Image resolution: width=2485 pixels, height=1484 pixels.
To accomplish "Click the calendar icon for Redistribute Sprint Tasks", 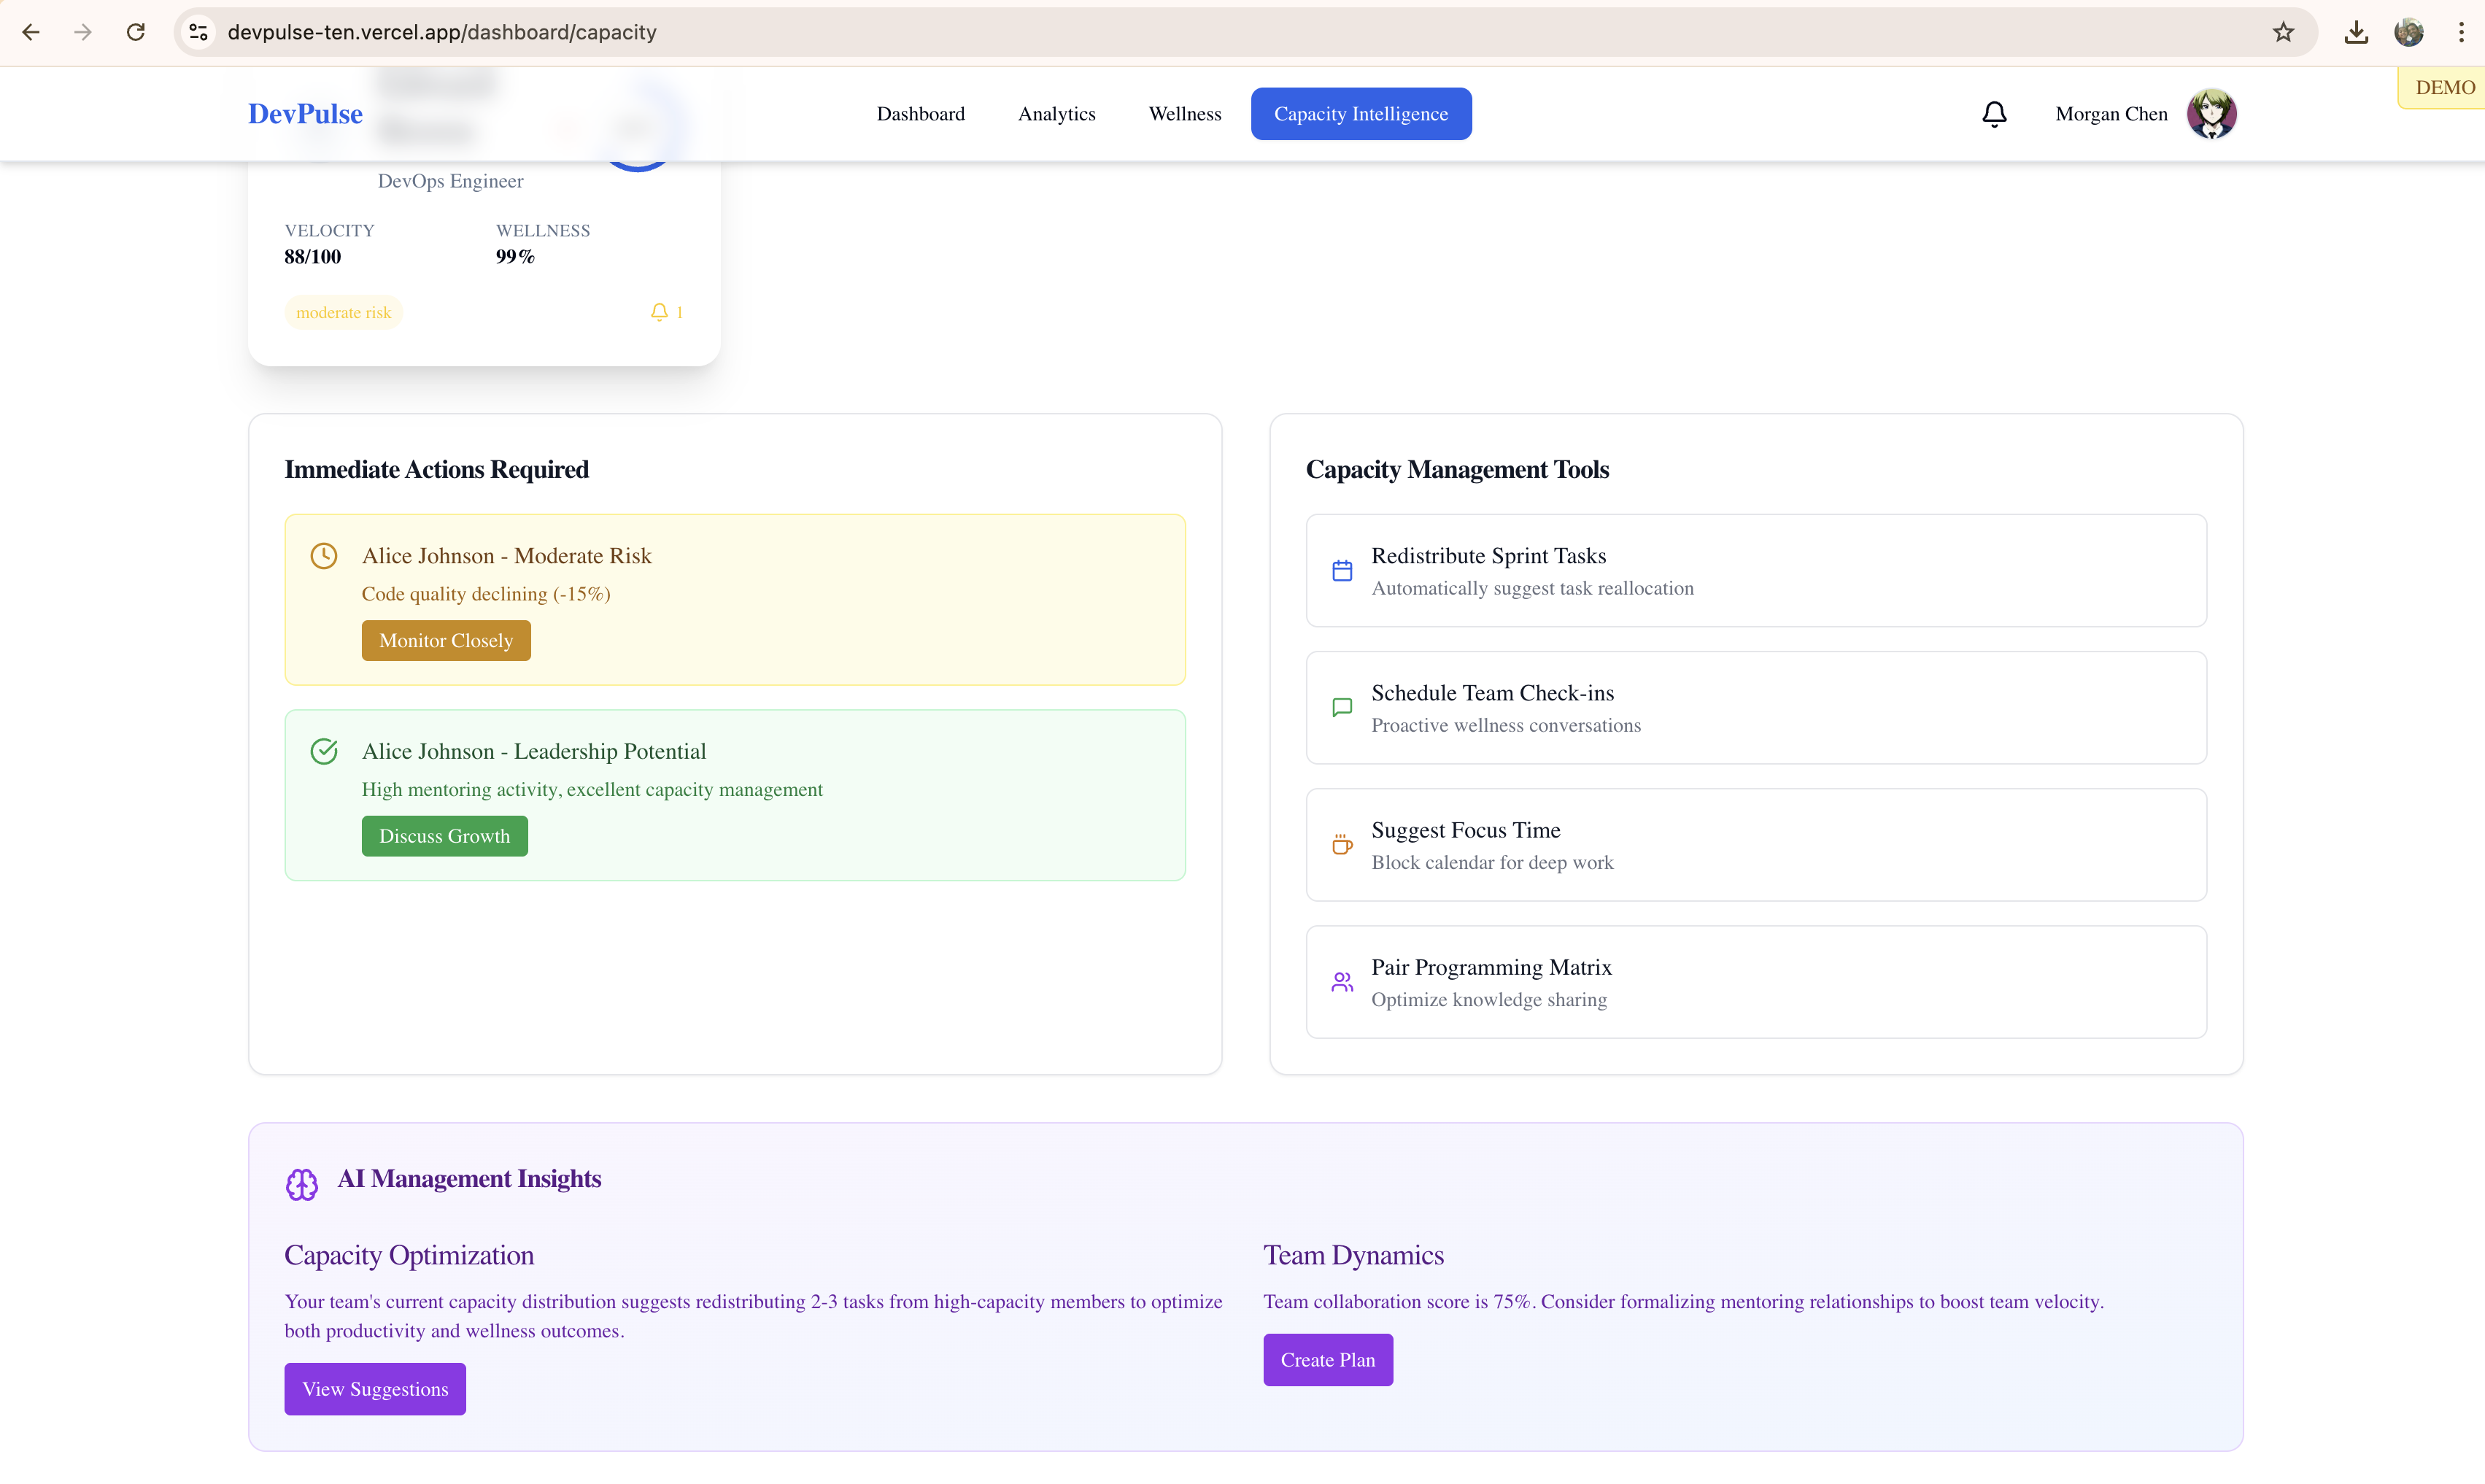I will point(1342,571).
